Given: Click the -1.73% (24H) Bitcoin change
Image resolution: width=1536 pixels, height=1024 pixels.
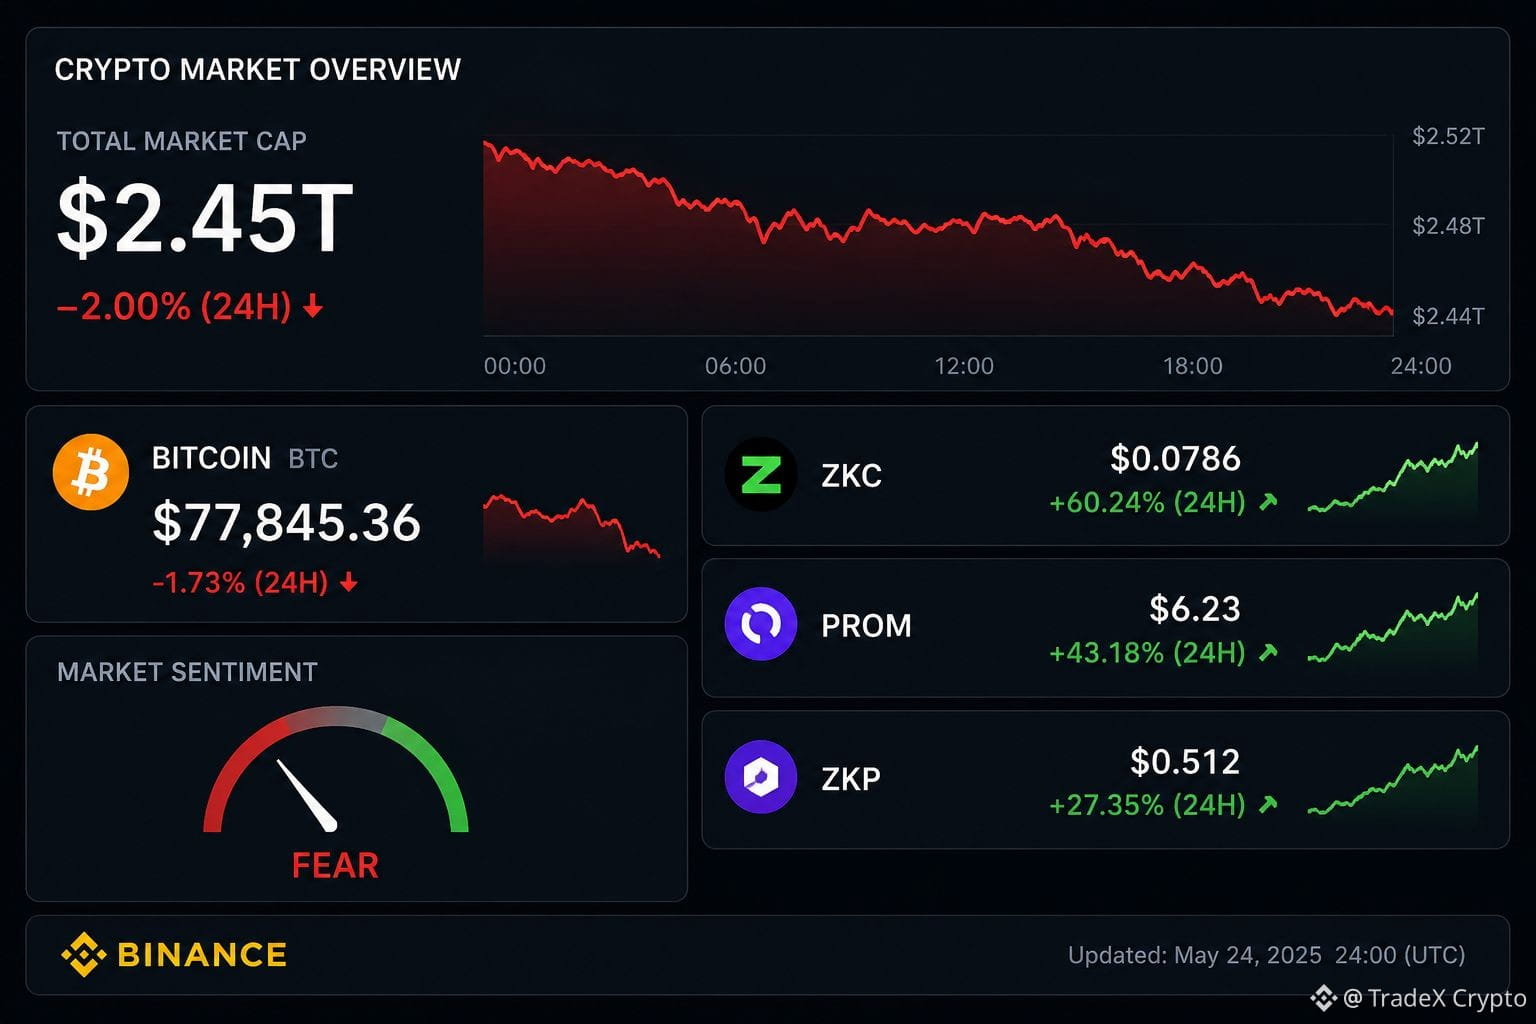Looking at the screenshot, I should click(x=240, y=582).
